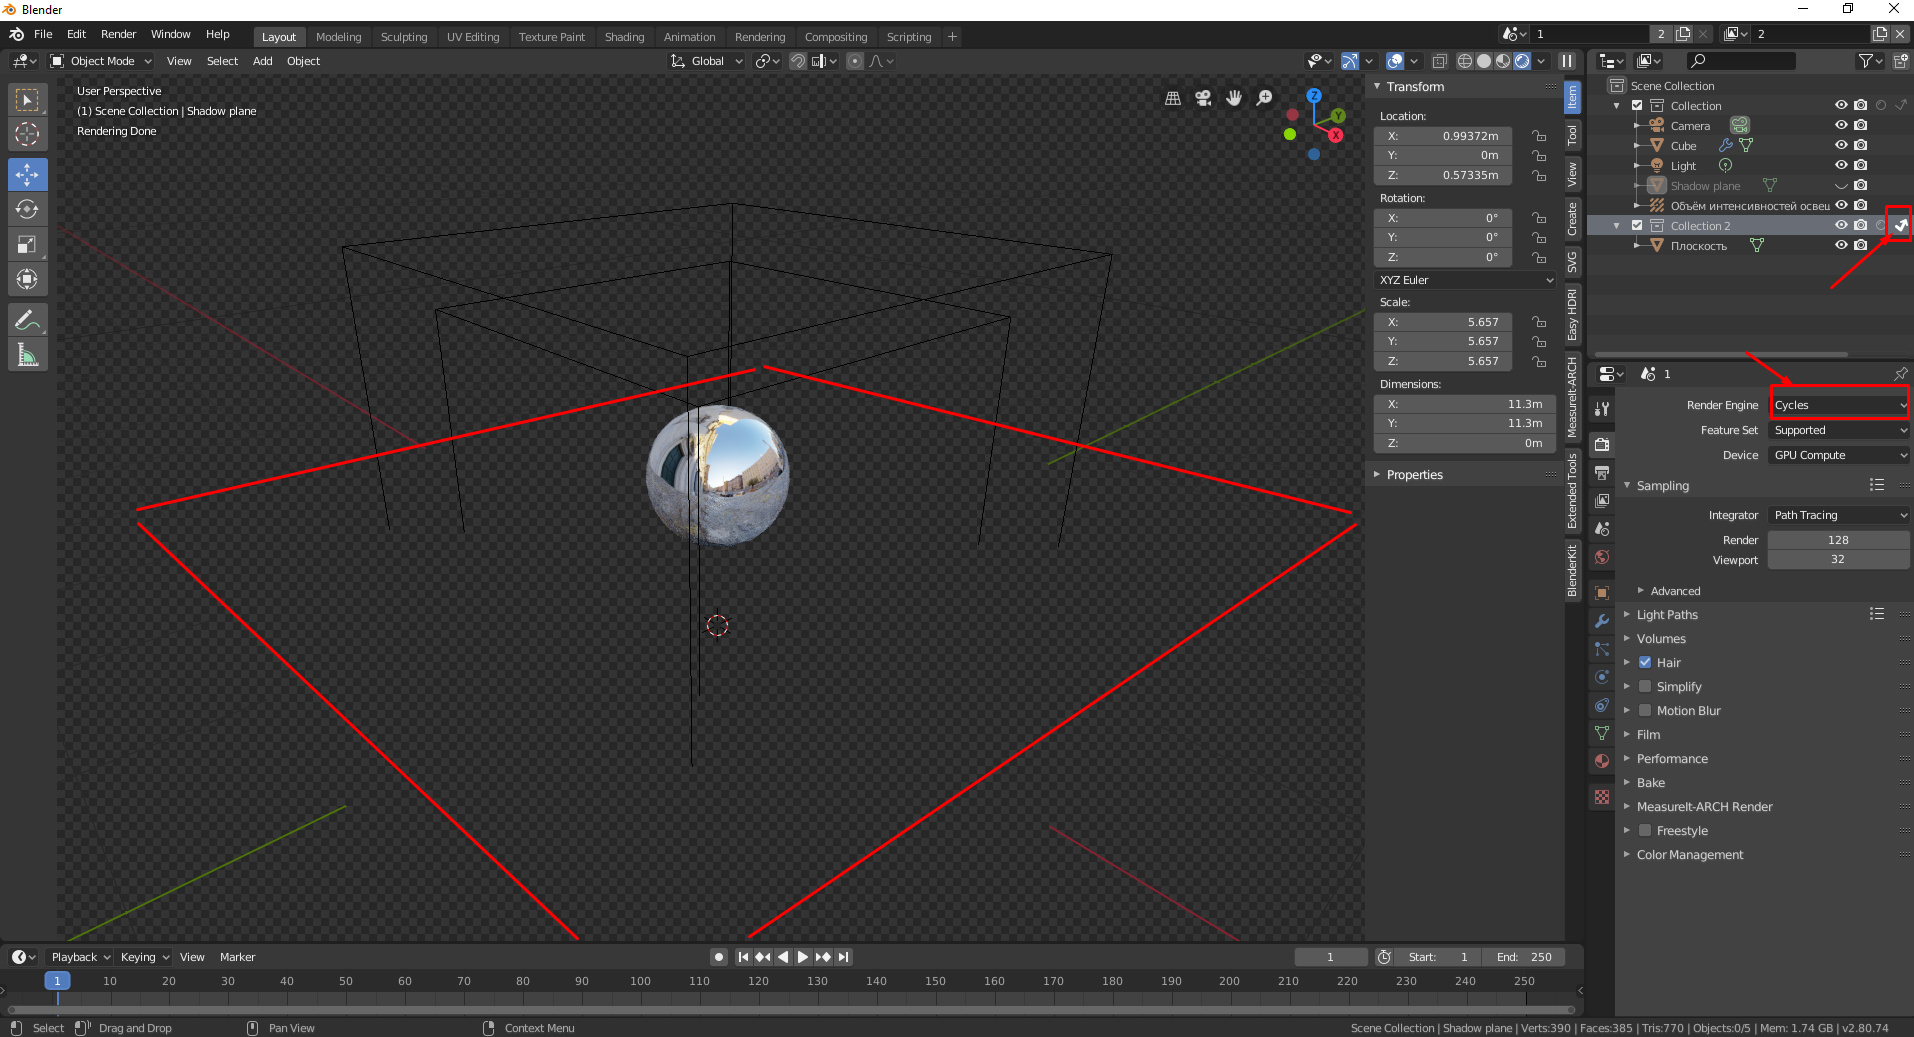Activate the Measure ruler tool
1914x1037 pixels.
(x=27, y=355)
